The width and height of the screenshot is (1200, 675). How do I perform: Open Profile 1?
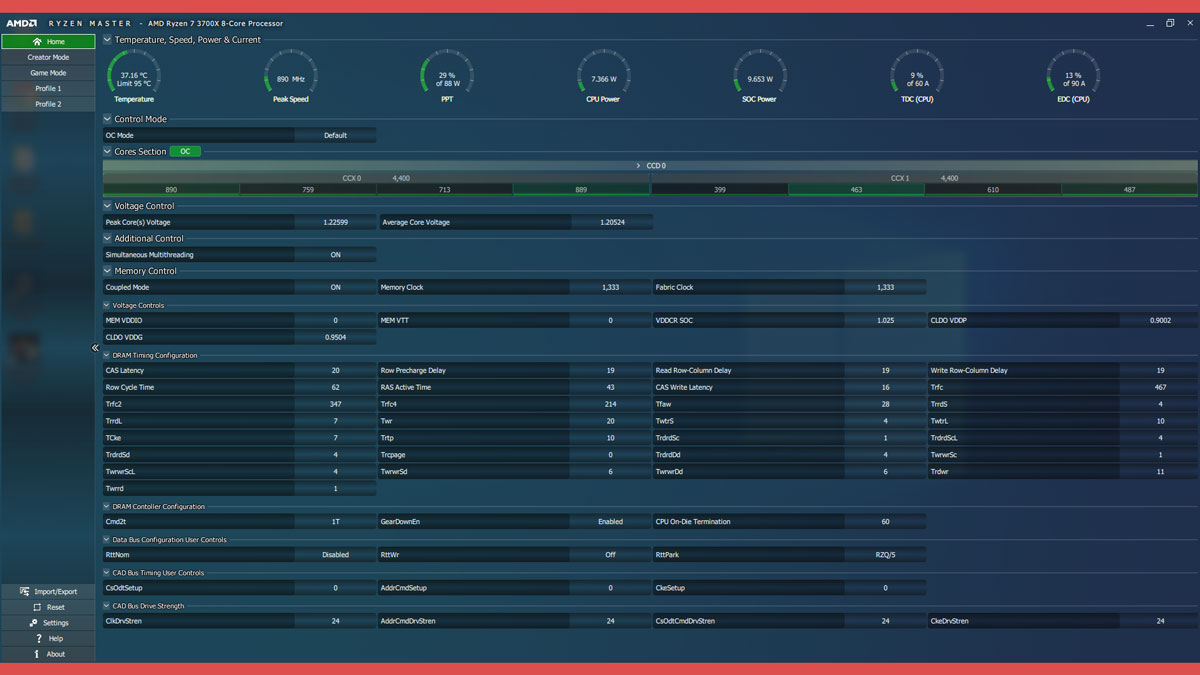pyautogui.click(x=48, y=88)
